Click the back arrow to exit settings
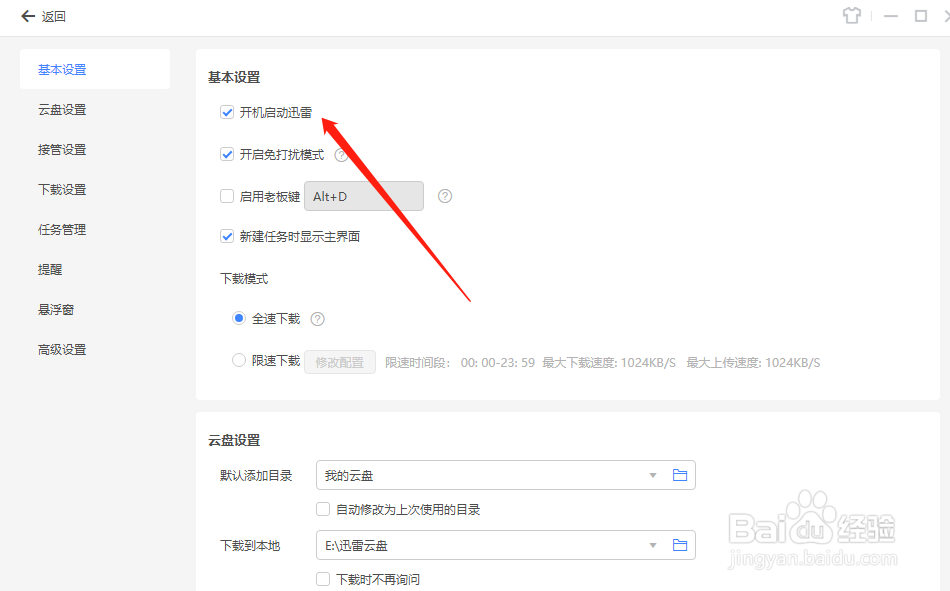Image resolution: width=950 pixels, height=591 pixels. tap(28, 17)
